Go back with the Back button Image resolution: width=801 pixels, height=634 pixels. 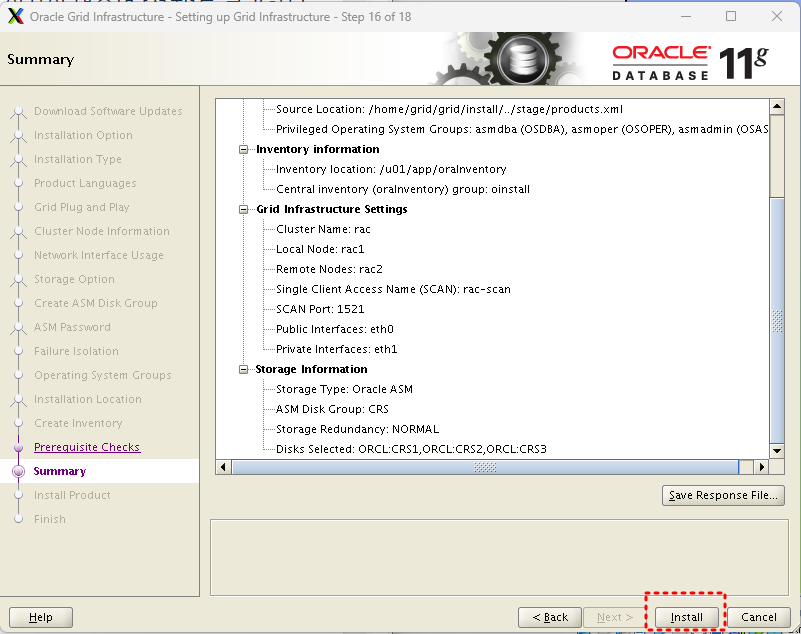550,617
